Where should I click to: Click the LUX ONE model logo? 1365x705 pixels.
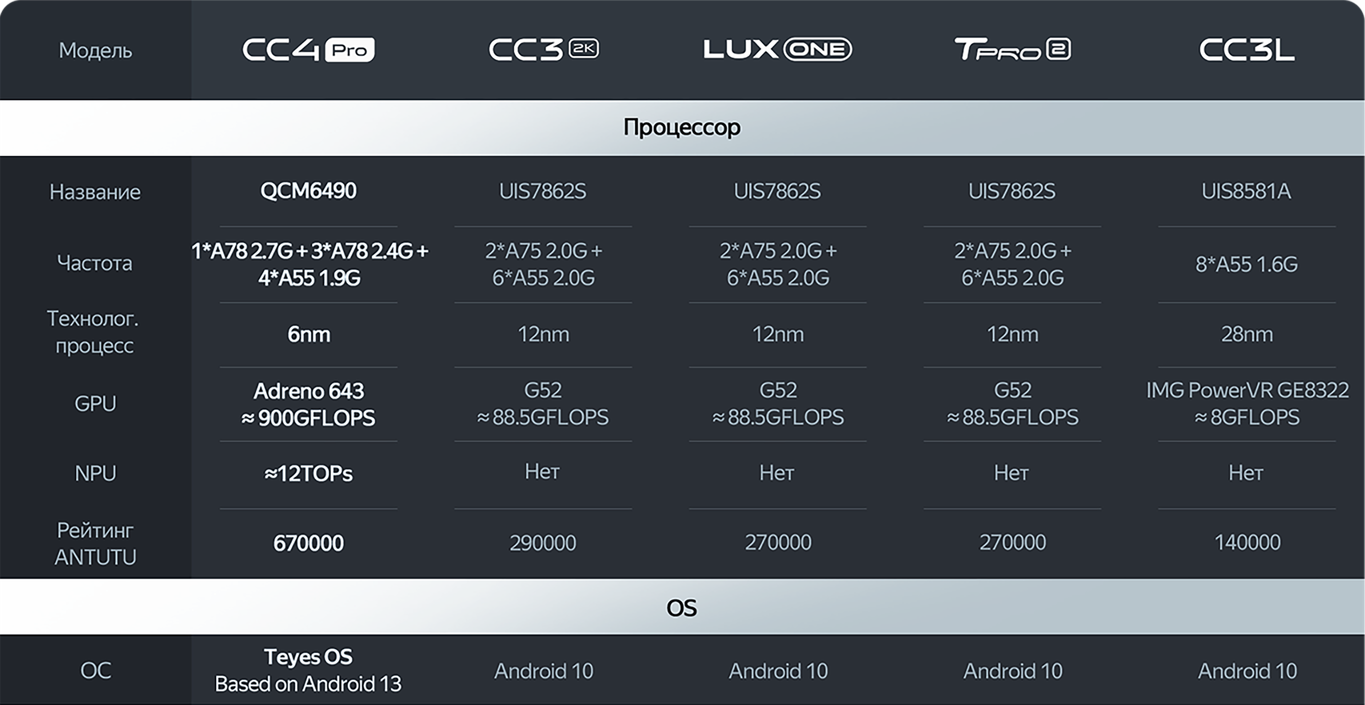pos(777,49)
